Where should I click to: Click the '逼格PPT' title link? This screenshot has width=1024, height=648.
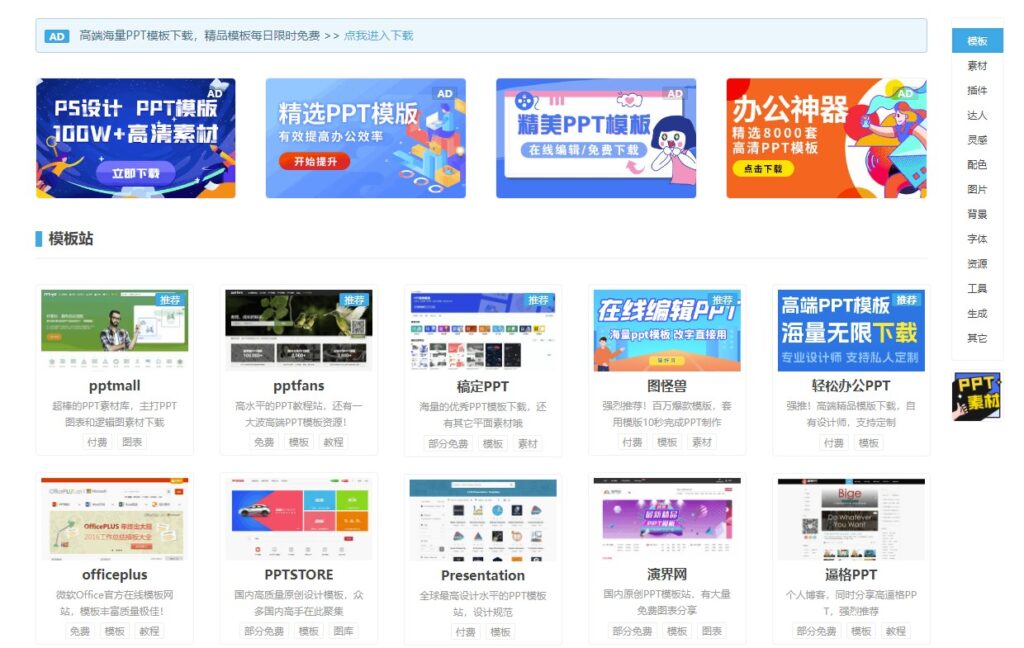point(851,574)
